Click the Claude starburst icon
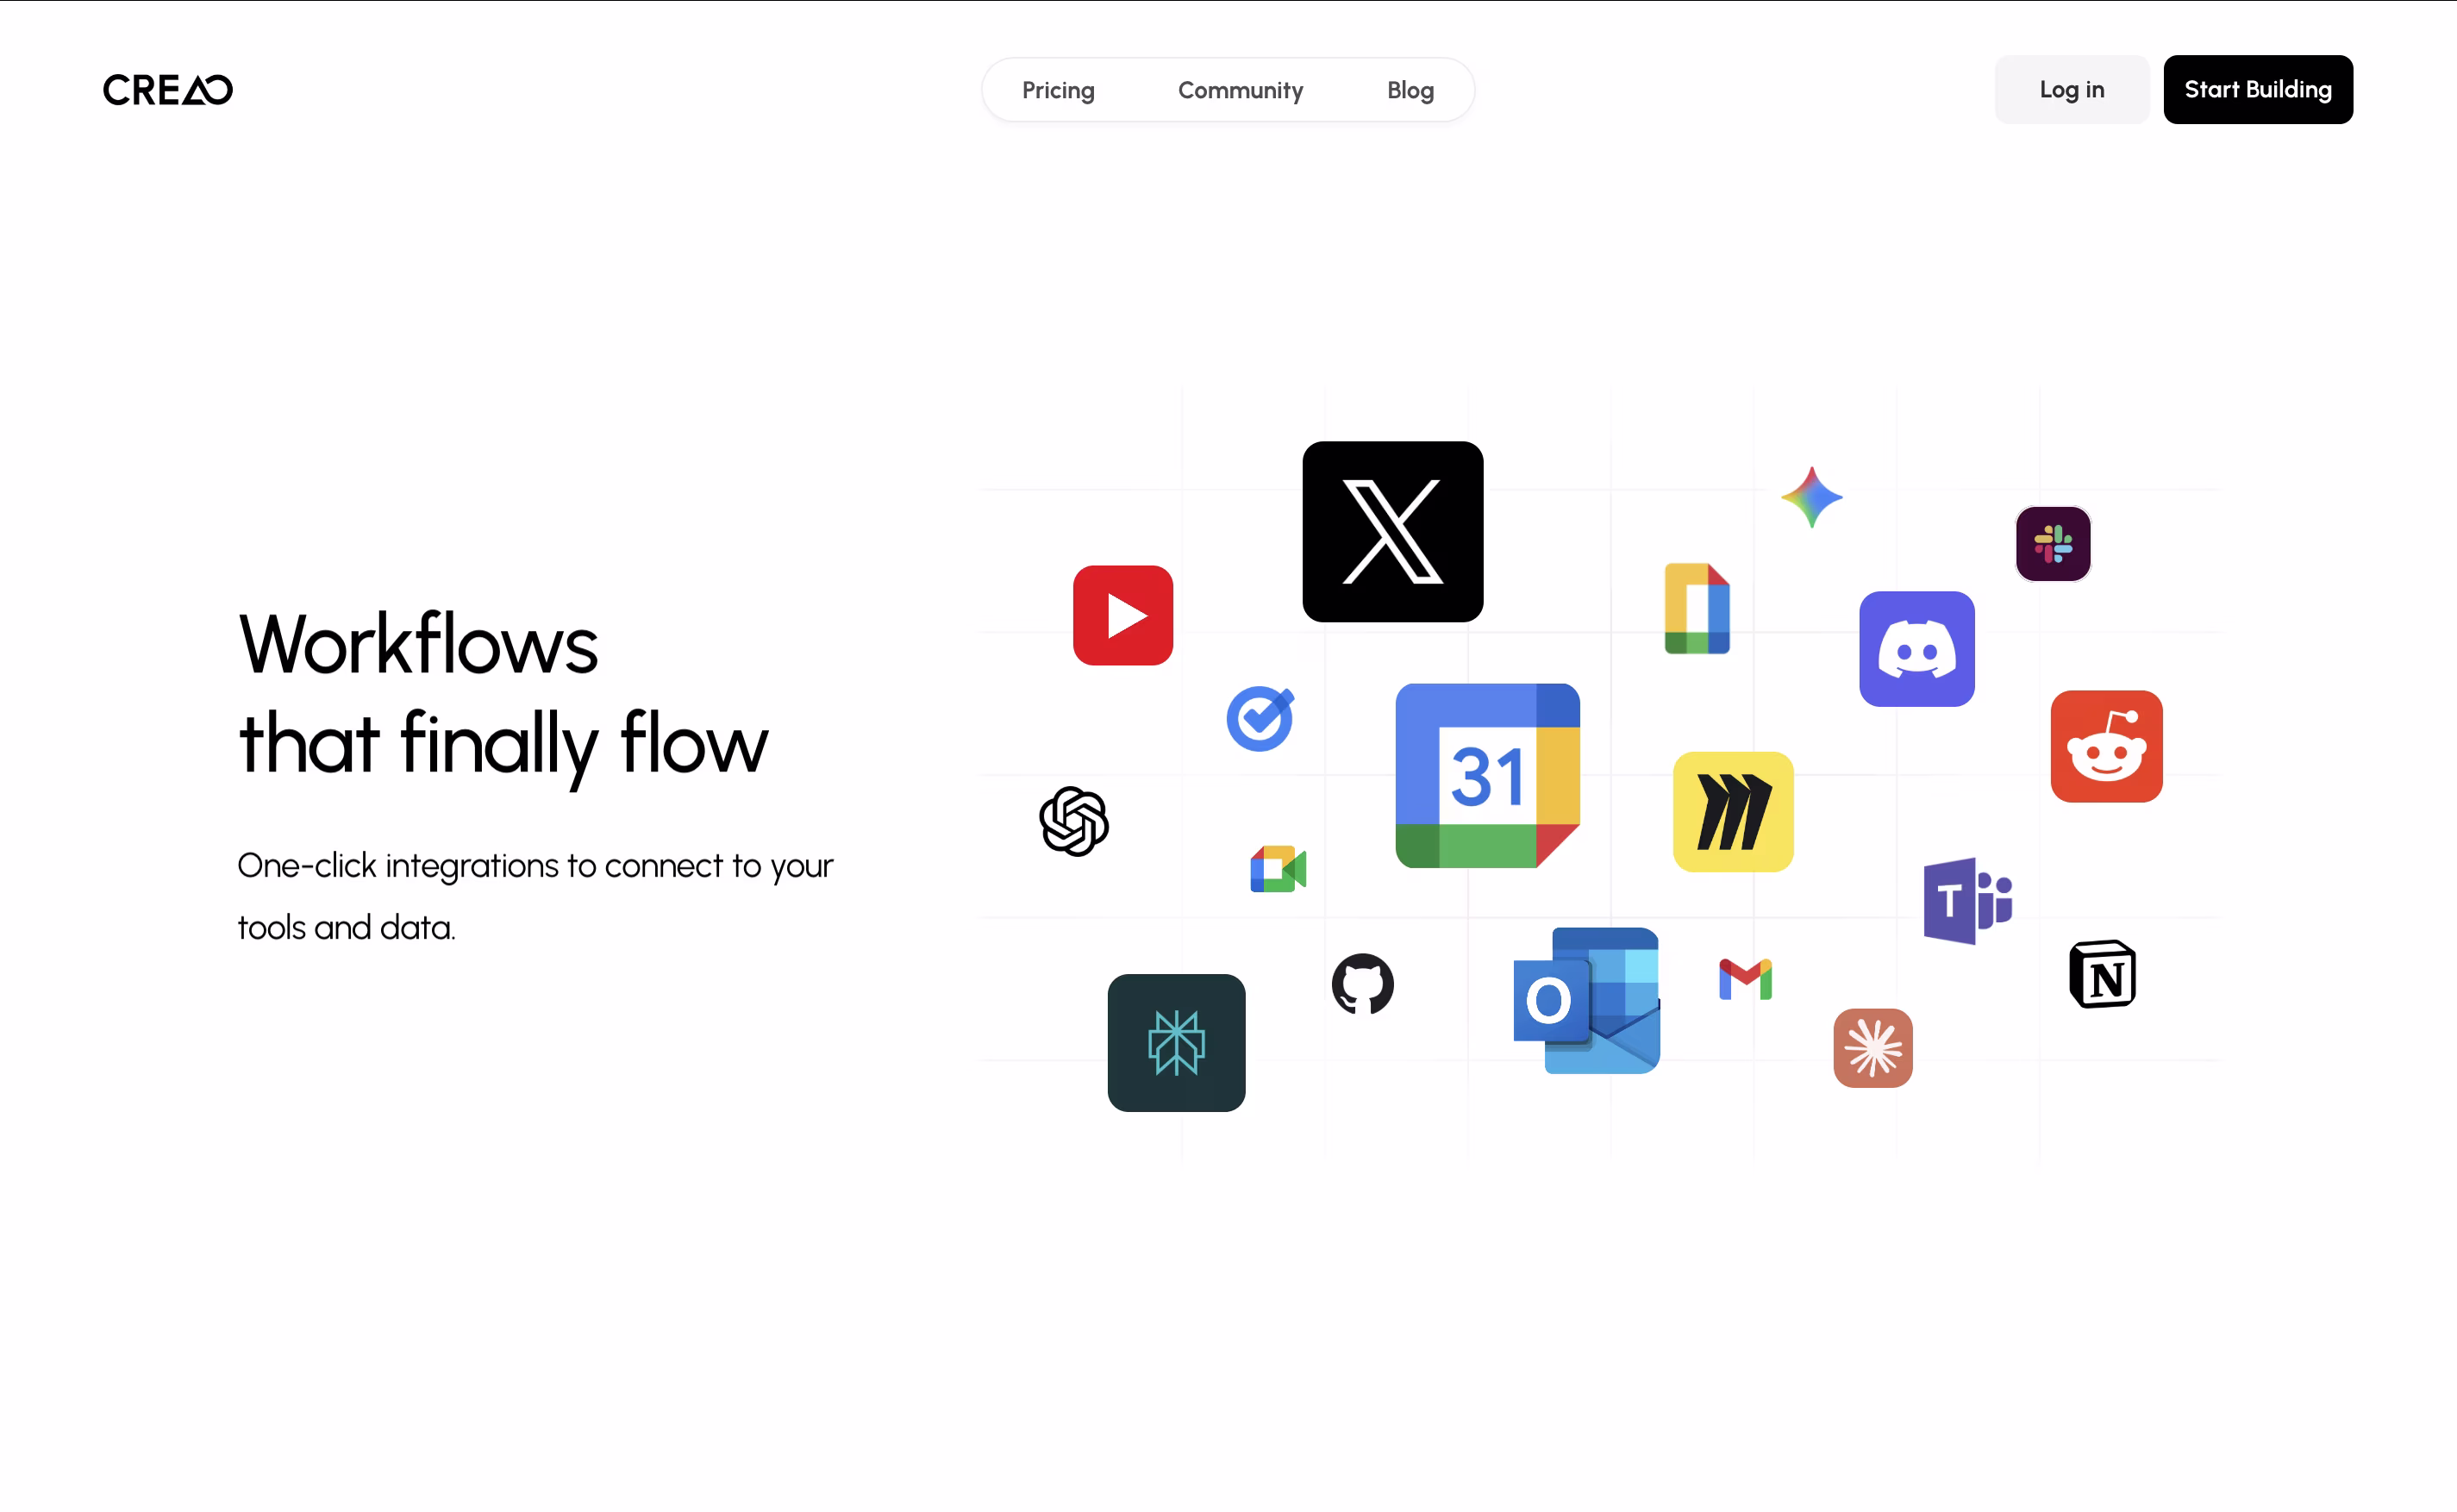The width and height of the screenshot is (2457, 1512). coord(1873,1048)
